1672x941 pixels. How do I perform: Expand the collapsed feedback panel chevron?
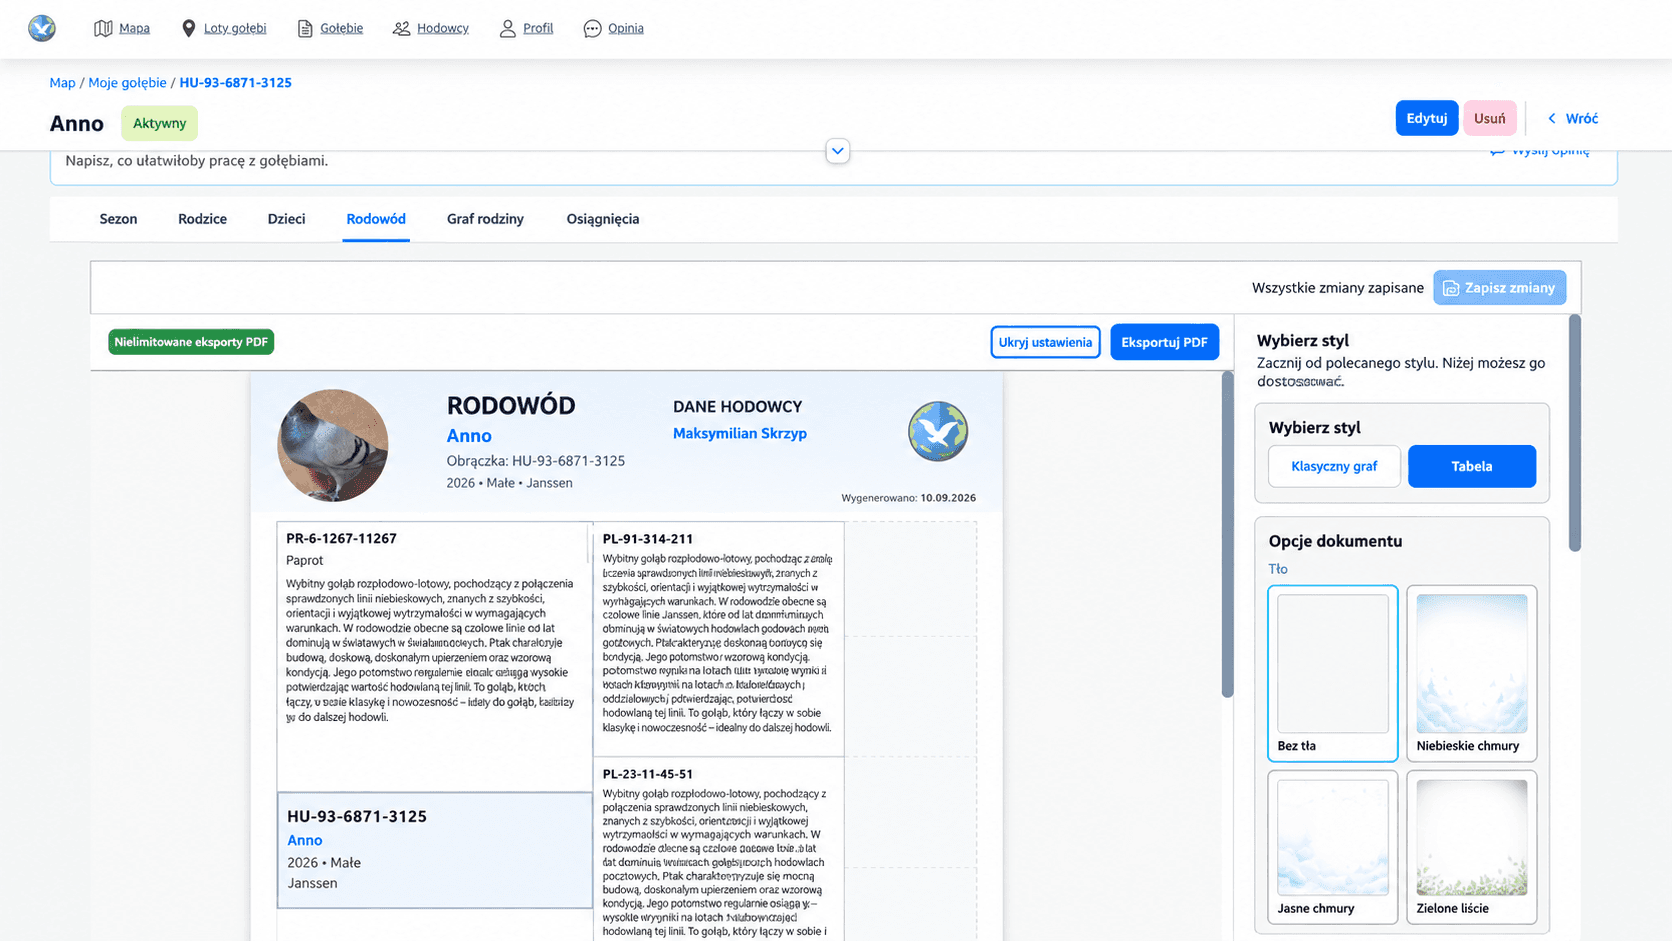[x=838, y=151]
